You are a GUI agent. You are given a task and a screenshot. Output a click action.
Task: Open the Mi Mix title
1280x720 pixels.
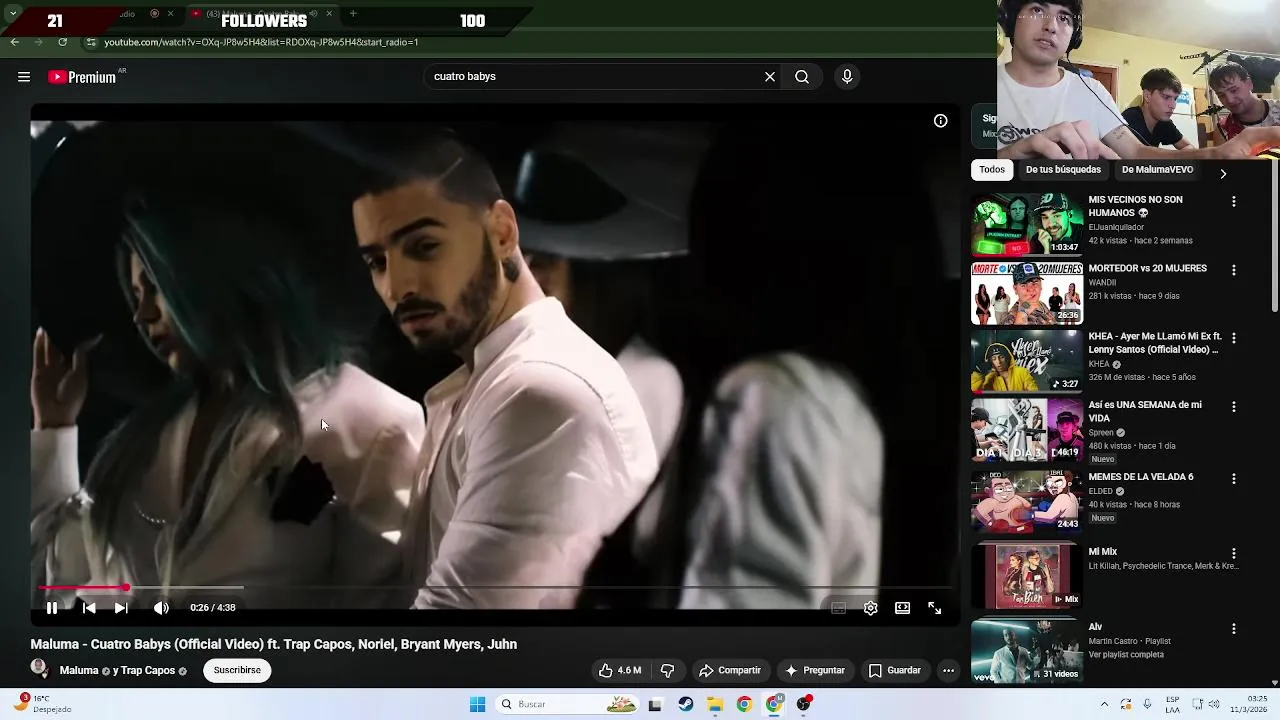point(1102,552)
